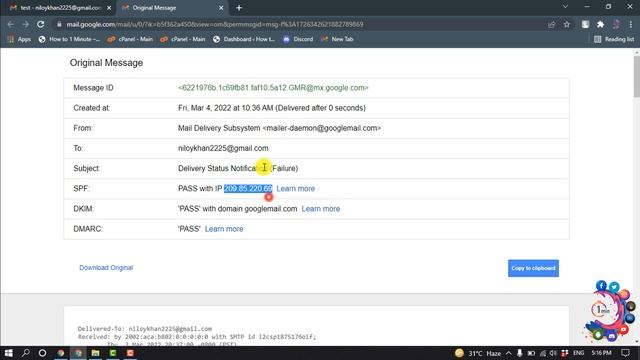This screenshot has height=360, width=640.
Task: Reload the page with the refresh icon
Action: tap(40, 24)
